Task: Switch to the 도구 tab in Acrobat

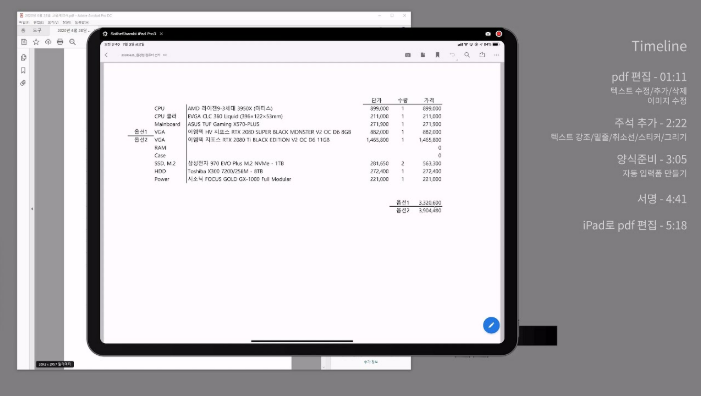Action: tap(37, 30)
